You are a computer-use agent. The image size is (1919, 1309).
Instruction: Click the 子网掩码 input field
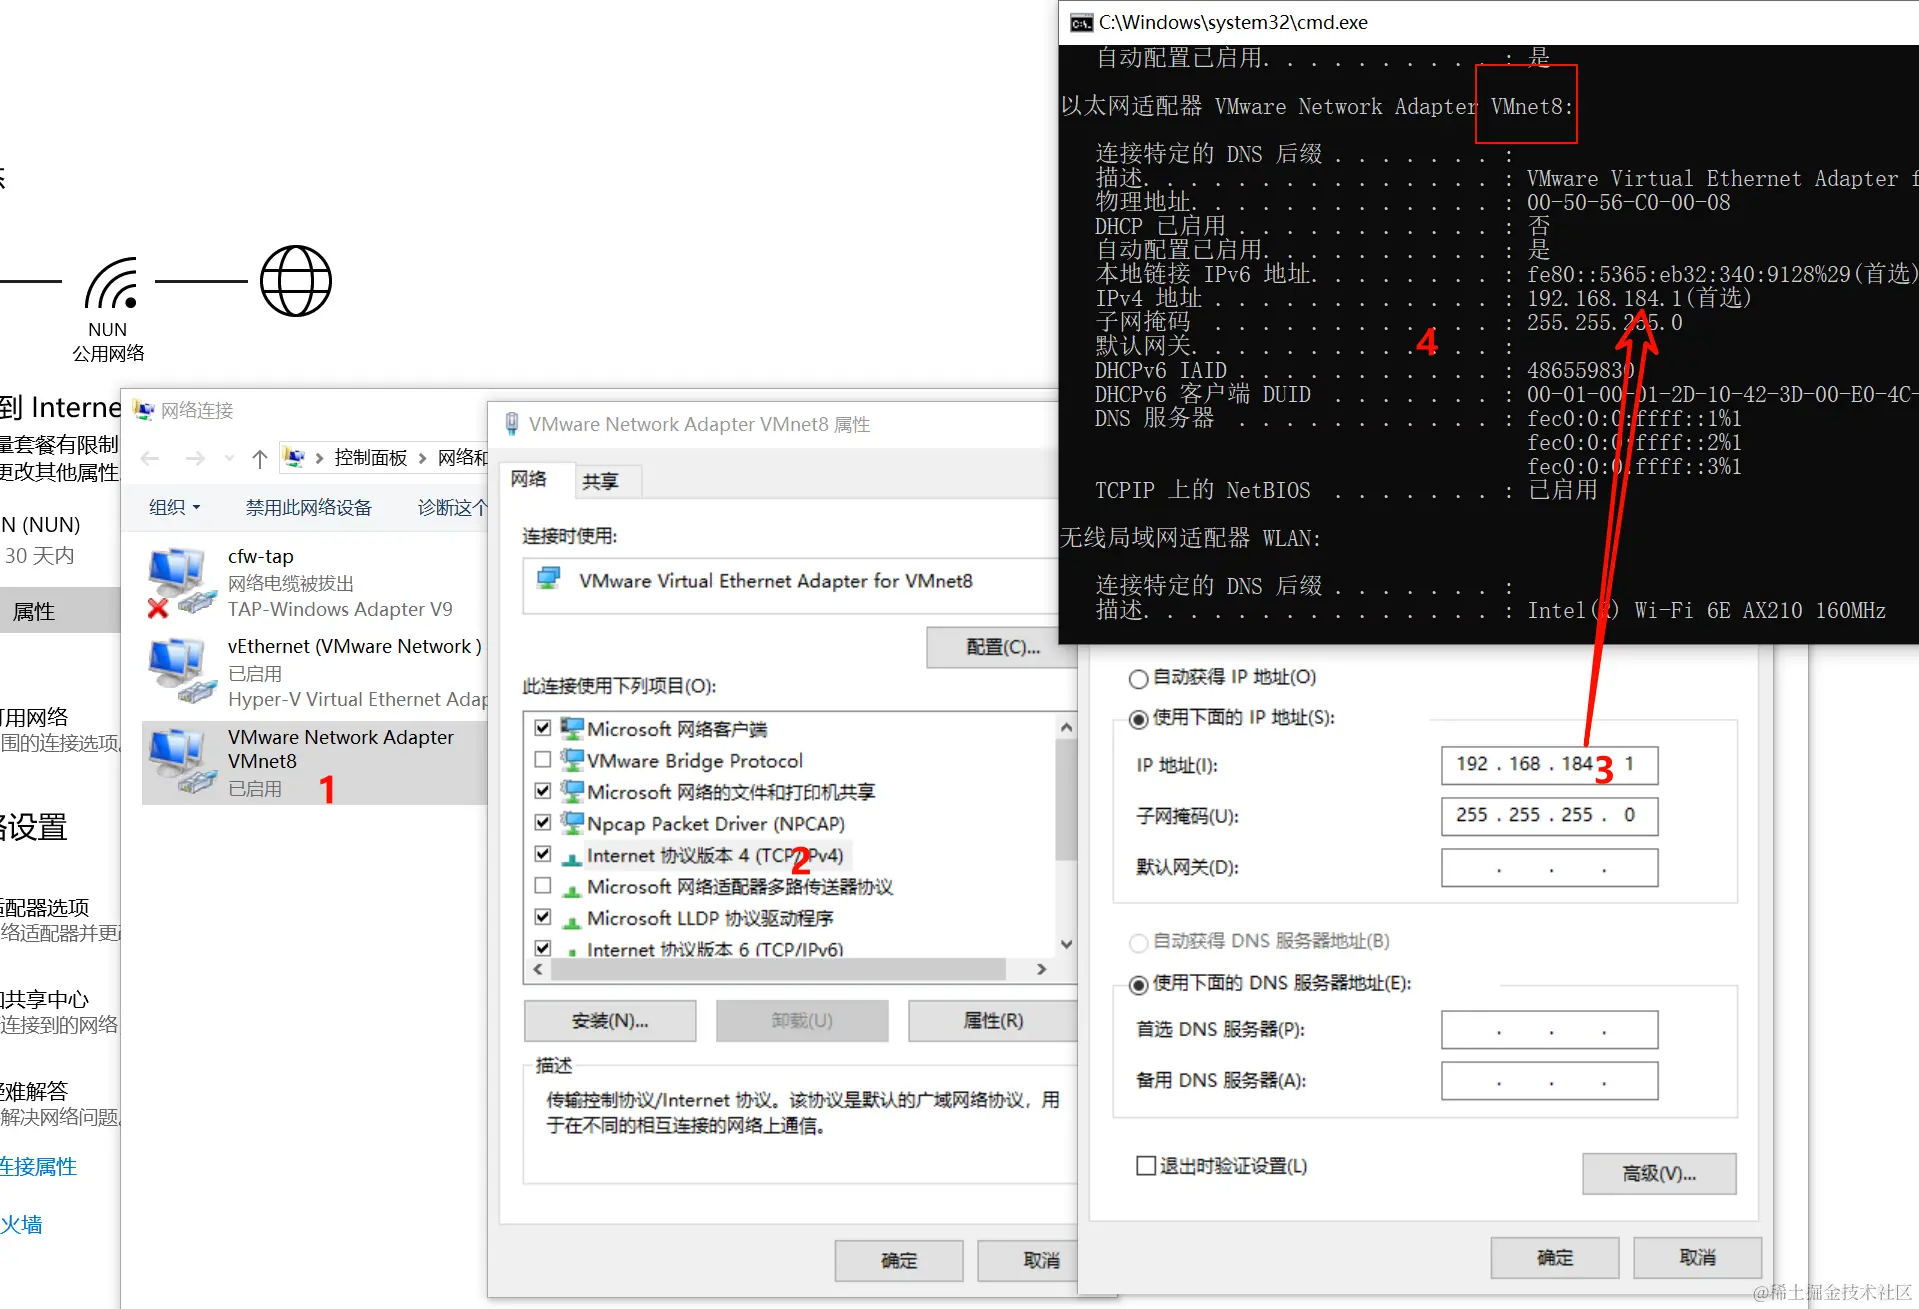[1549, 816]
